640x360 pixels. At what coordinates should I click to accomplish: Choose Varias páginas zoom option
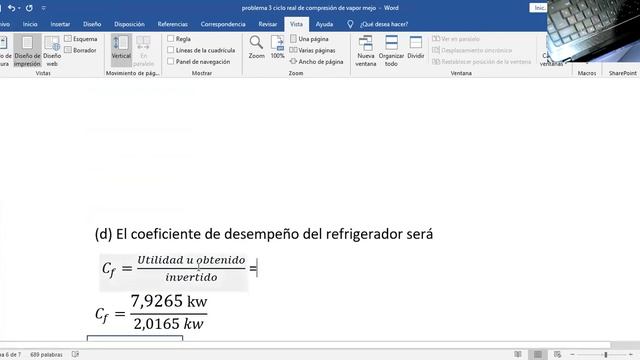click(312, 50)
